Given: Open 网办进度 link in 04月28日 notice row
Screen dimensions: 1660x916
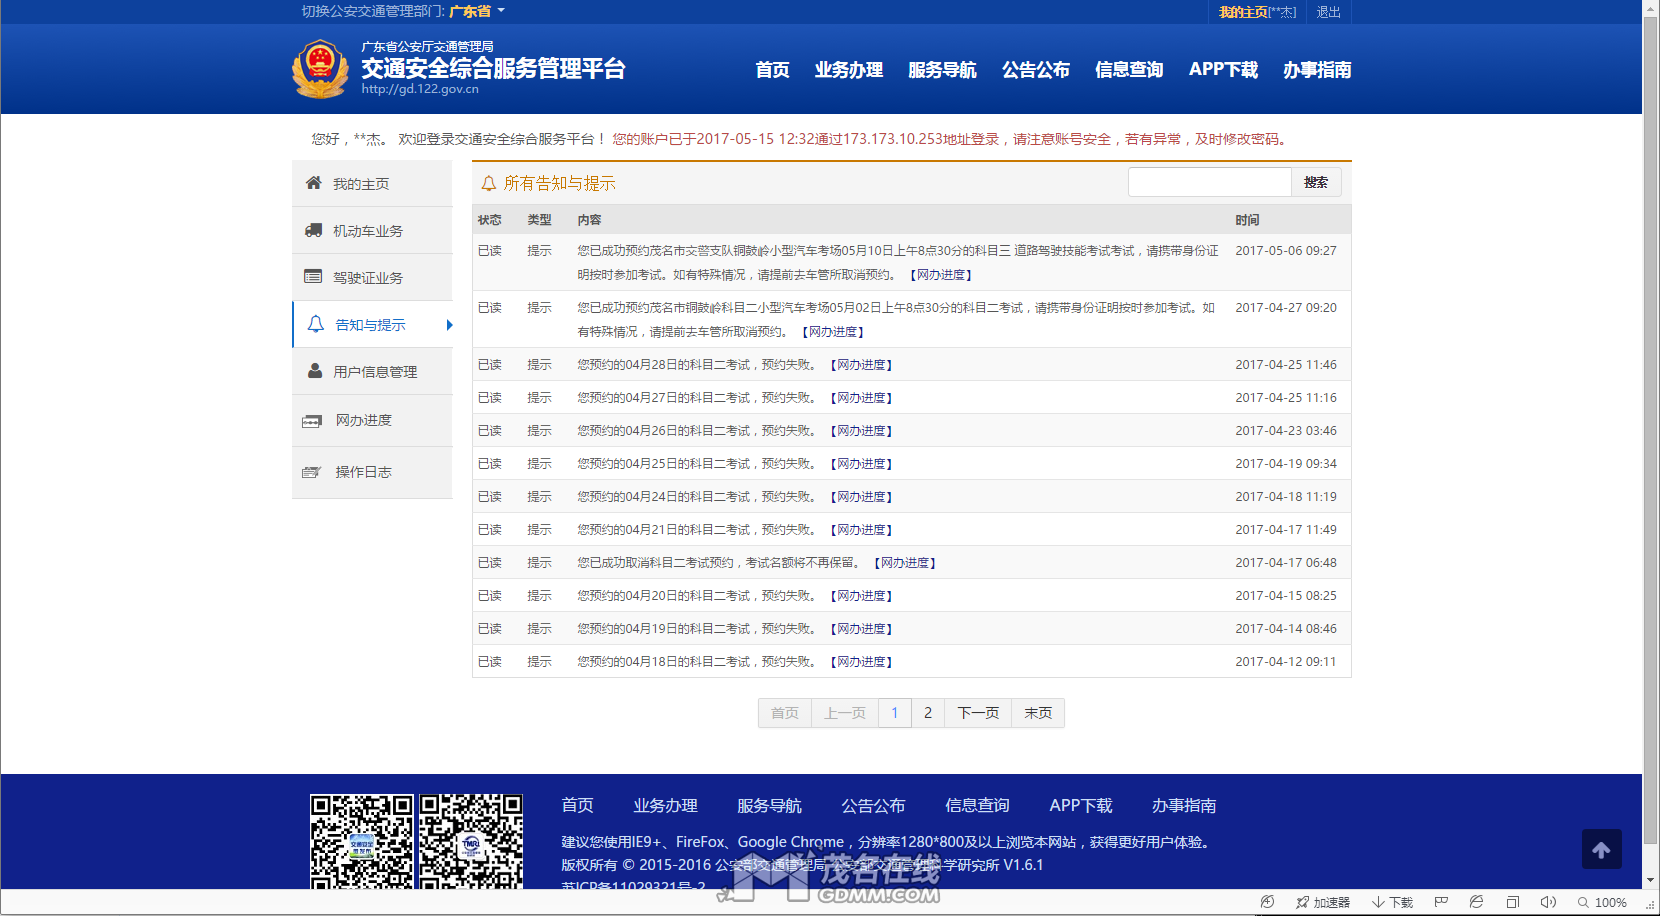Looking at the screenshot, I should (861, 365).
